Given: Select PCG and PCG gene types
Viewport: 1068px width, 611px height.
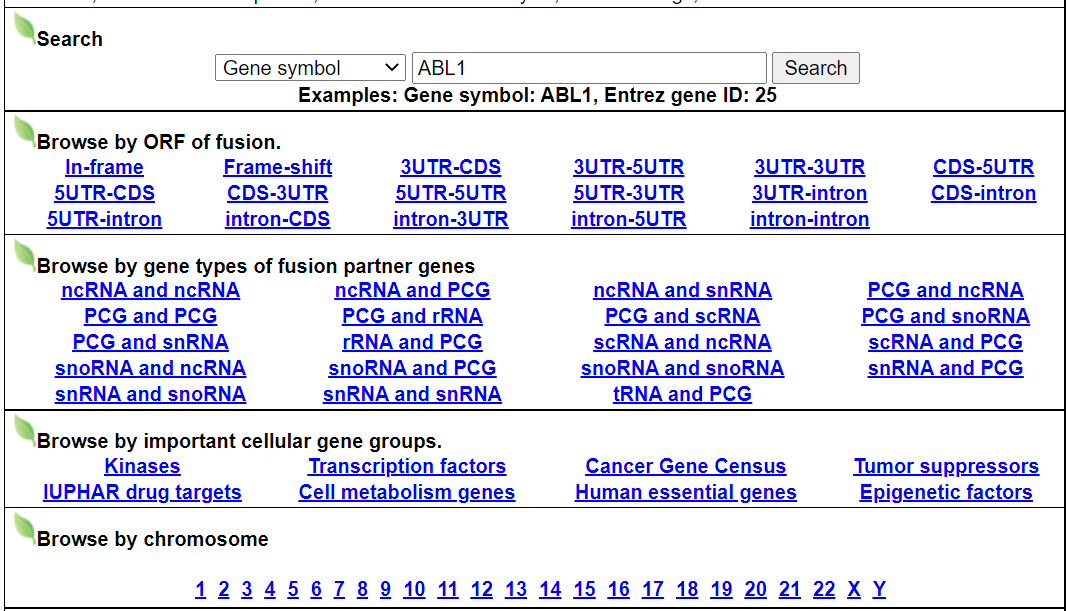Looking at the screenshot, I should click(150, 316).
